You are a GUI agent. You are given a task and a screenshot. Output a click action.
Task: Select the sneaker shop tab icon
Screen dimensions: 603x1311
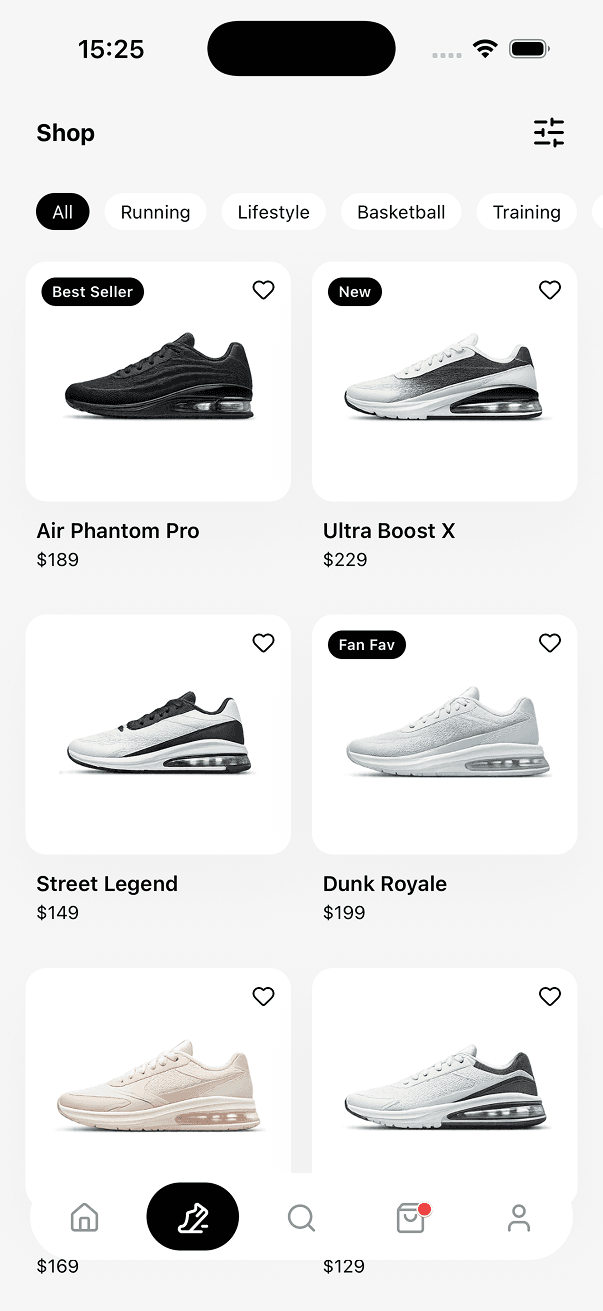pyautogui.click(x=192, y=1217)
